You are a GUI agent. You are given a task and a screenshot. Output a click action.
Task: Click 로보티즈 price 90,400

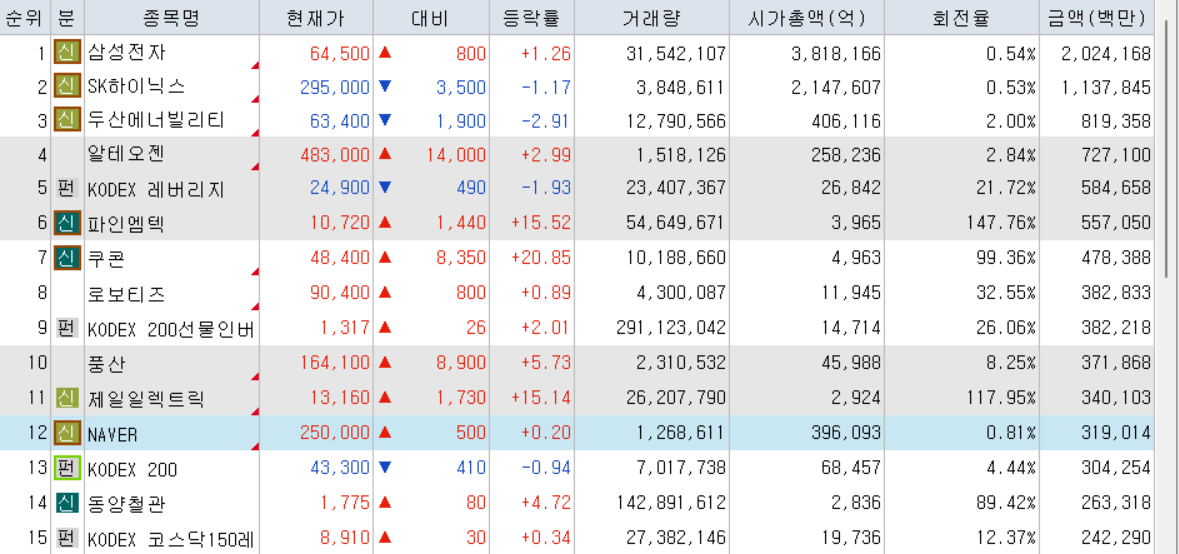(340, 294)
